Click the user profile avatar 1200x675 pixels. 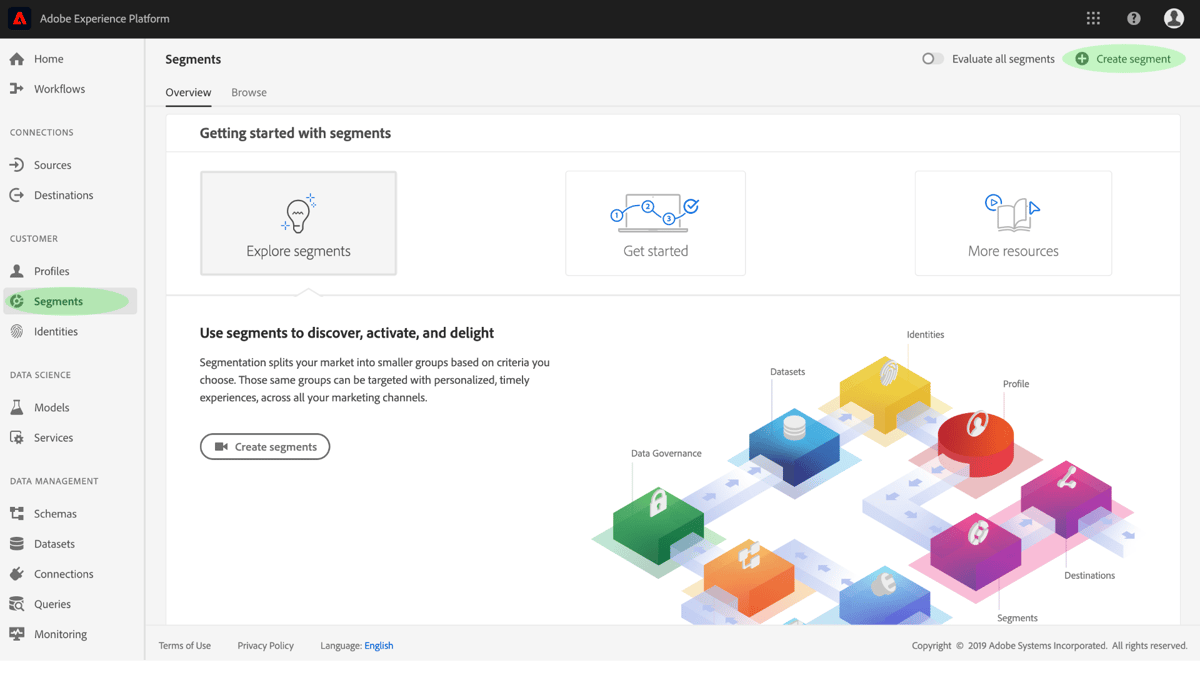point(1173,18)
